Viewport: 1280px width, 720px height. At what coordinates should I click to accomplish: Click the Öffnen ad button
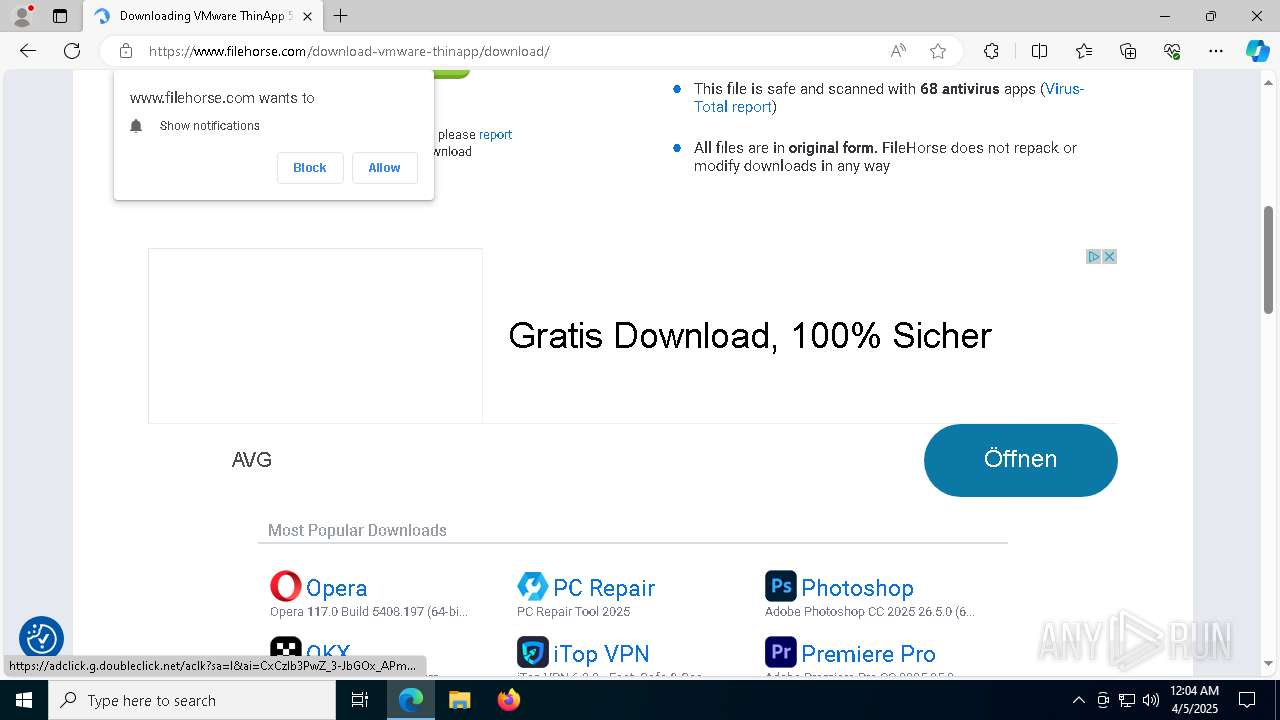1021,460
